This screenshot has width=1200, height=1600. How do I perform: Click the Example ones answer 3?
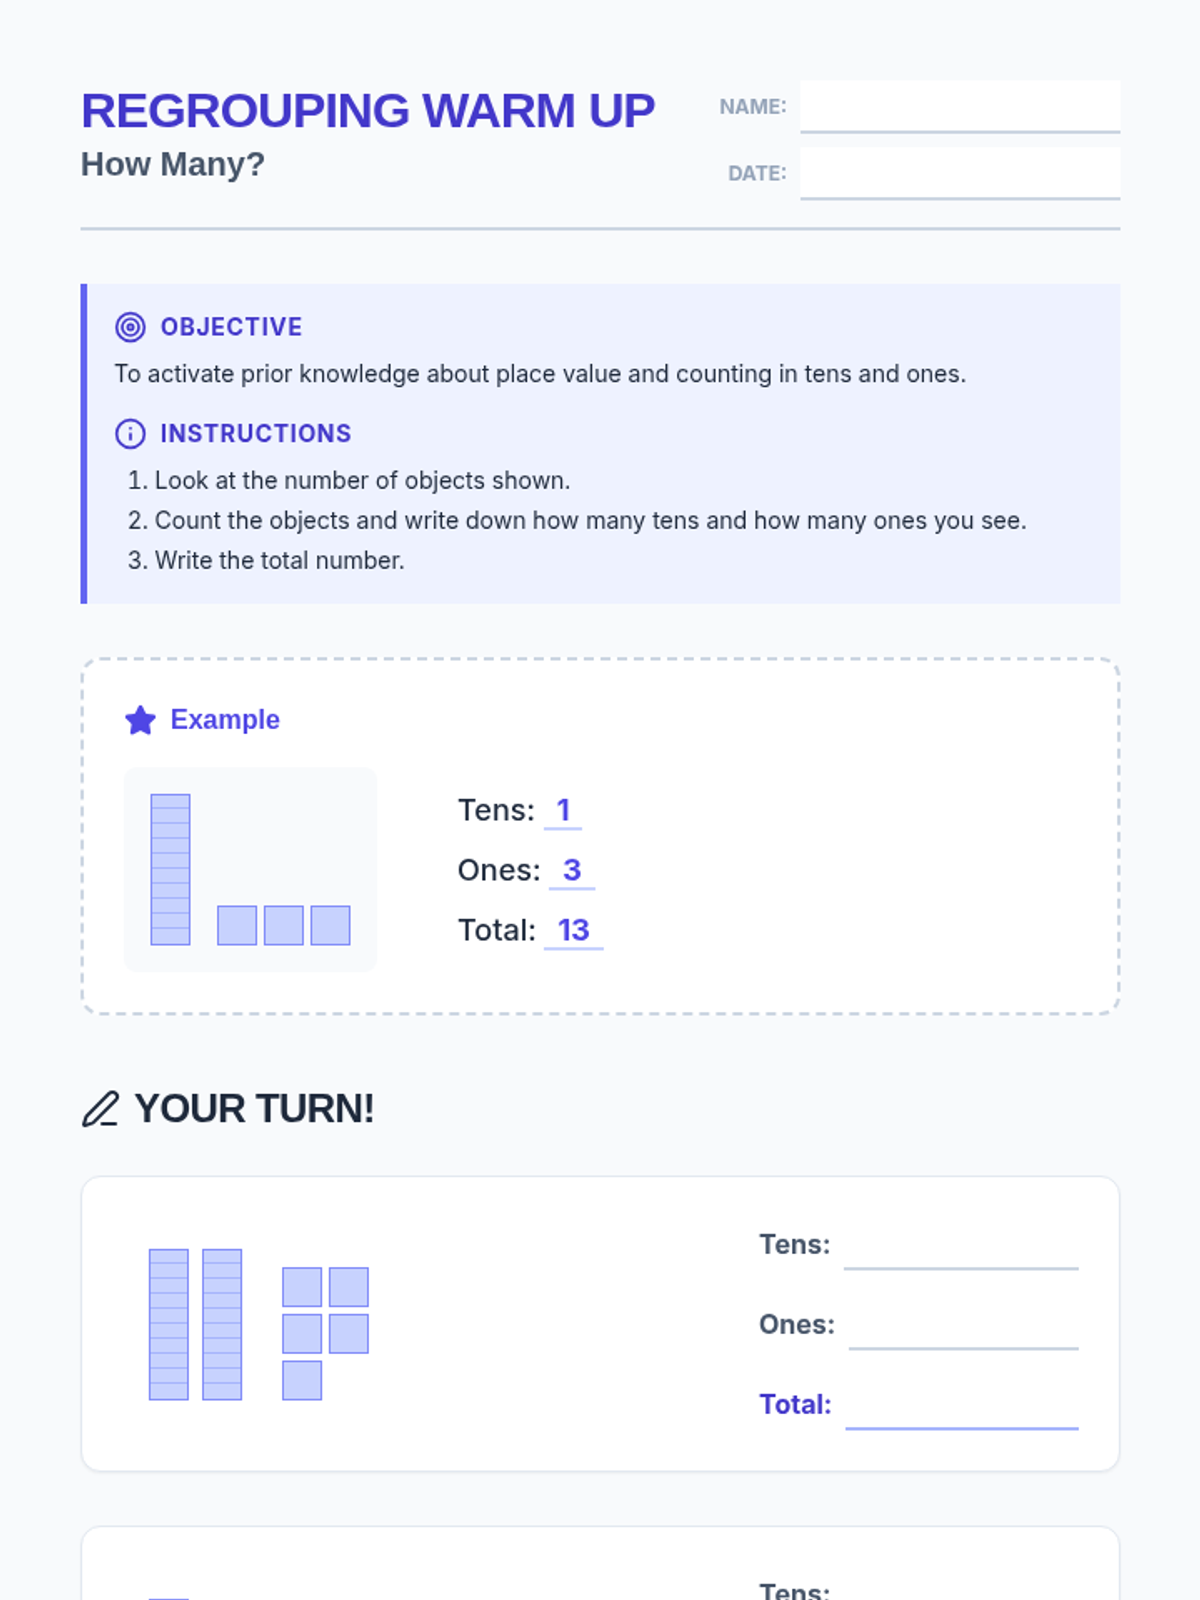coord(571,870)
